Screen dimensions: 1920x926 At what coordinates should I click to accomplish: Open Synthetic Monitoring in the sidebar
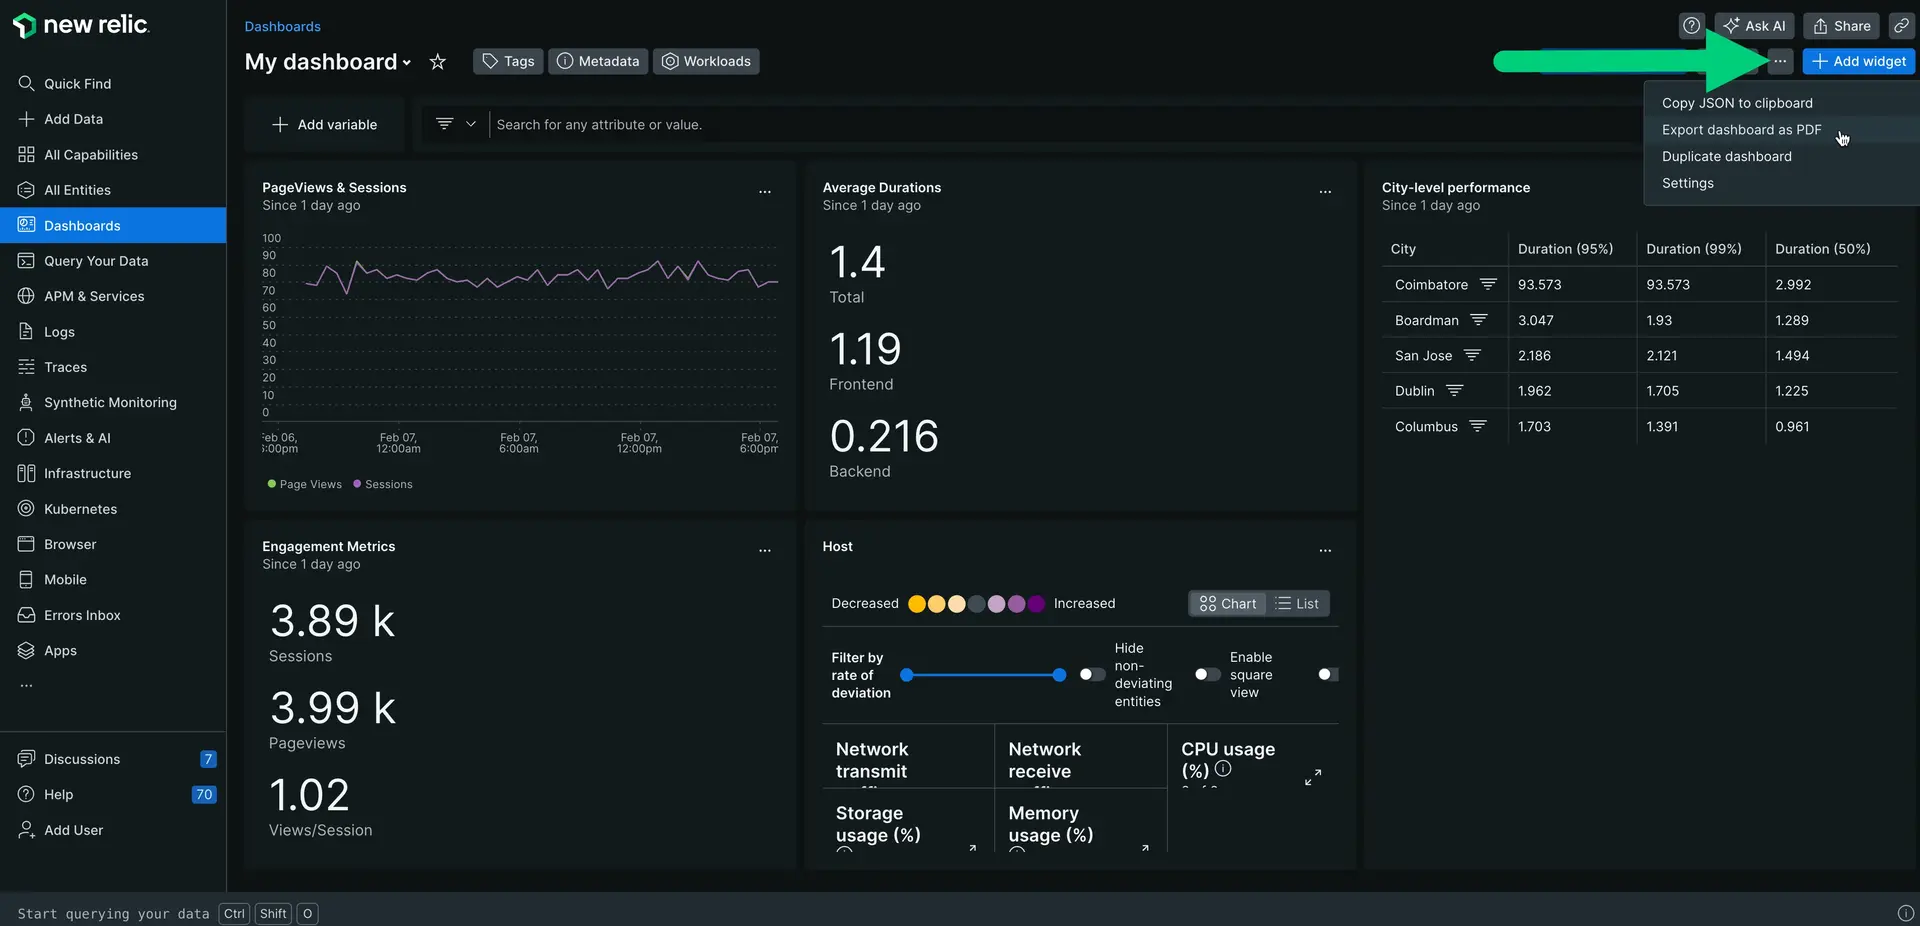(x=110, y=402)
